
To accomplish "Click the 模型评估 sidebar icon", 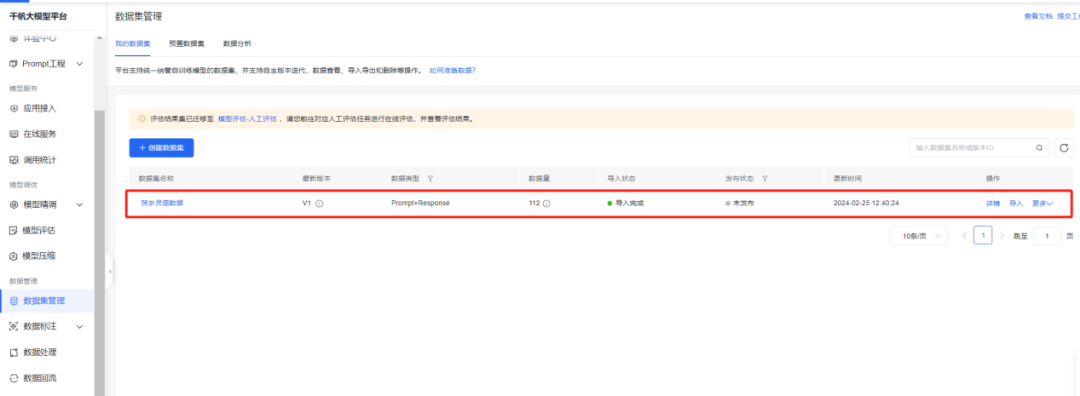I will click(x=13, y=230).
